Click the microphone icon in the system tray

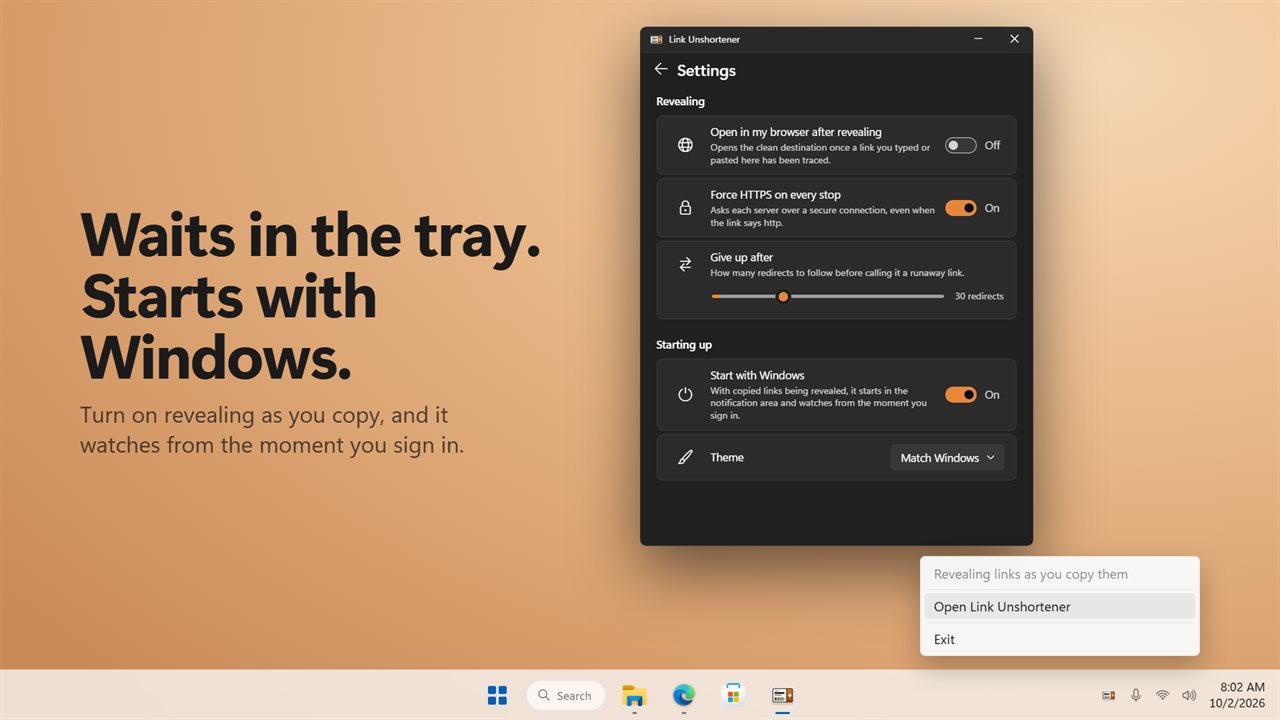click(x=1136, y=695)
